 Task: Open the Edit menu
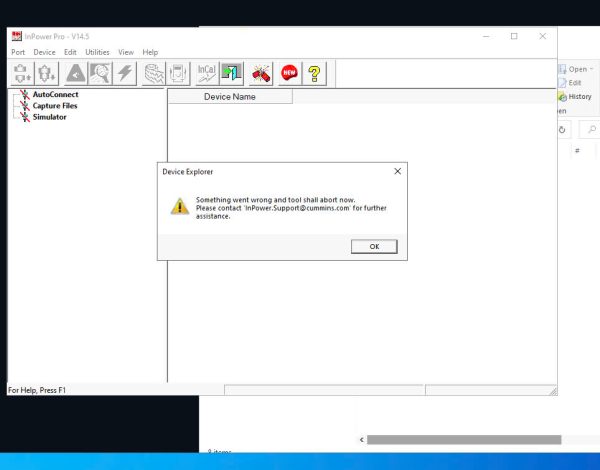coord(70,52)
